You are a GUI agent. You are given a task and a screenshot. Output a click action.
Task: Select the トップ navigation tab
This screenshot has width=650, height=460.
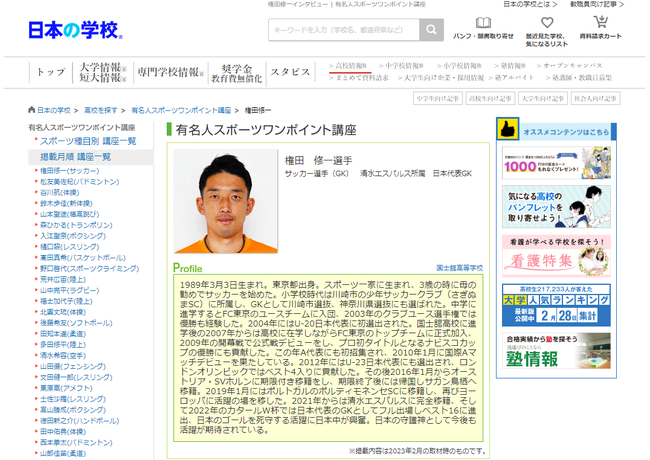[50, 72]
